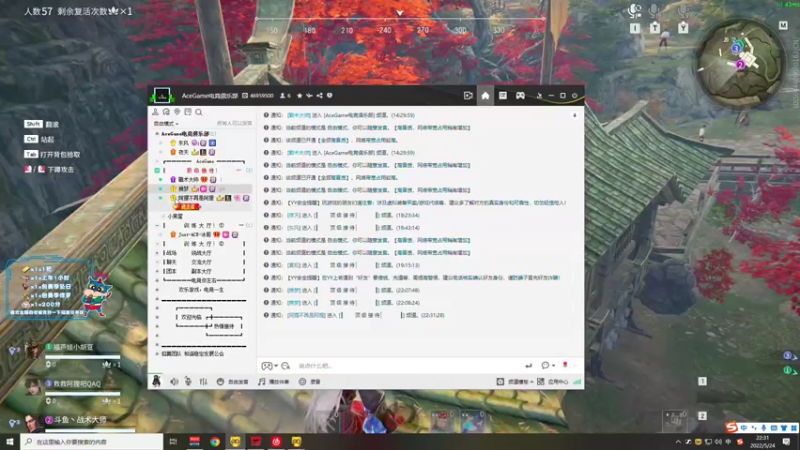Select the 小黑屋 channel
This screenshot has width=800, height=450.
pyautogui.click(x=175, y=216)
